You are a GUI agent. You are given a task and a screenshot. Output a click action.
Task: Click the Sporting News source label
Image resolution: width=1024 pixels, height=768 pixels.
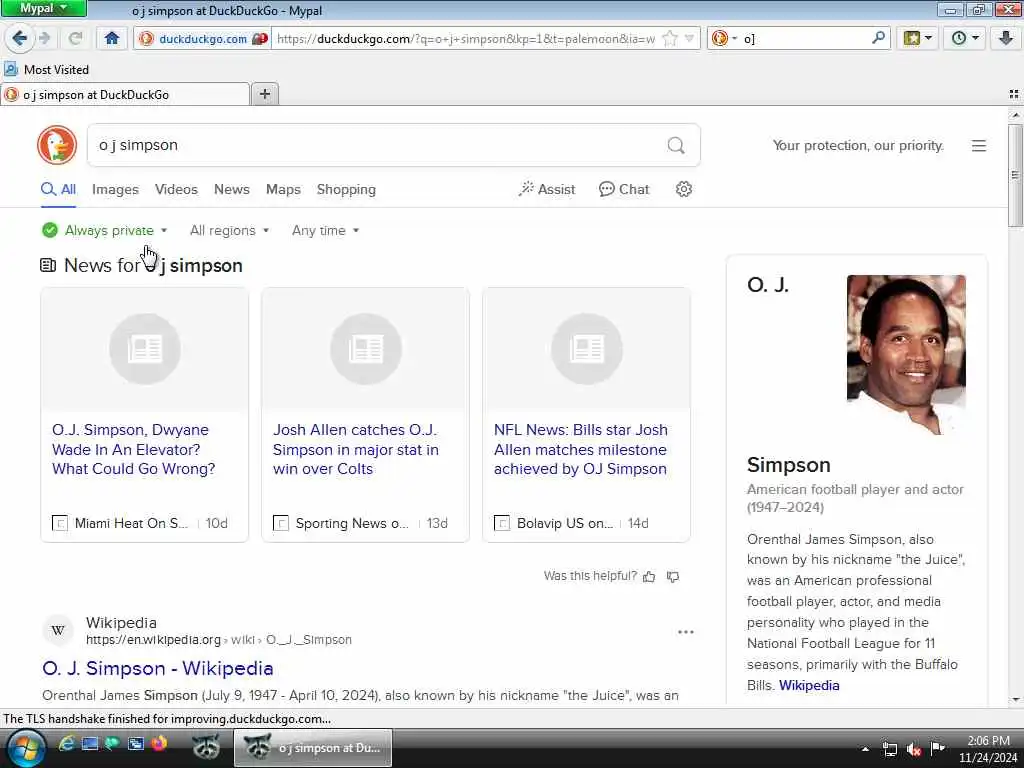tap(351, 523)
